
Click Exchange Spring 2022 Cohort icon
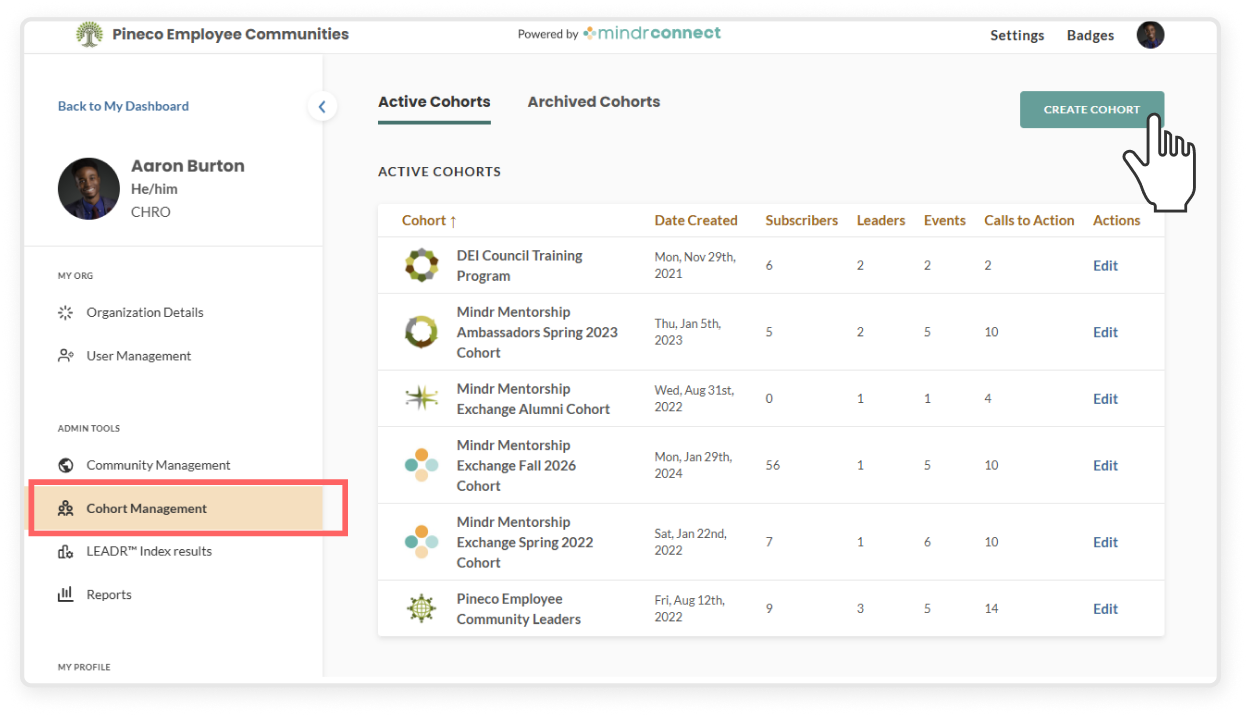421,542
